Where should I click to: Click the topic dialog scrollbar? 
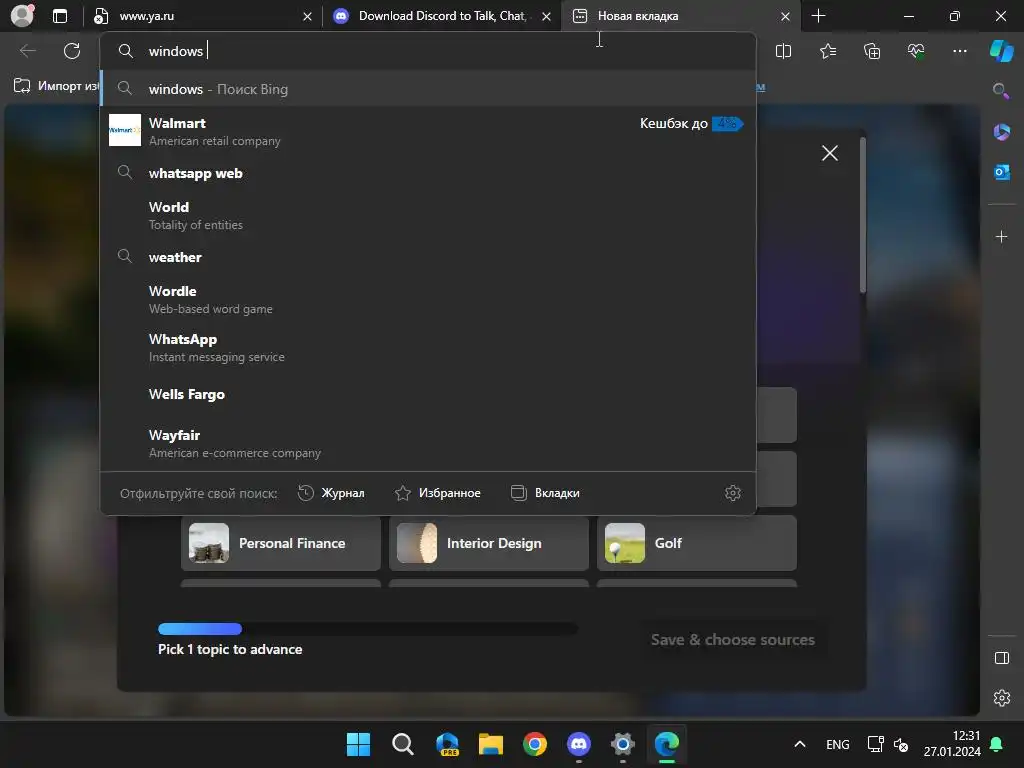point(863,216)
